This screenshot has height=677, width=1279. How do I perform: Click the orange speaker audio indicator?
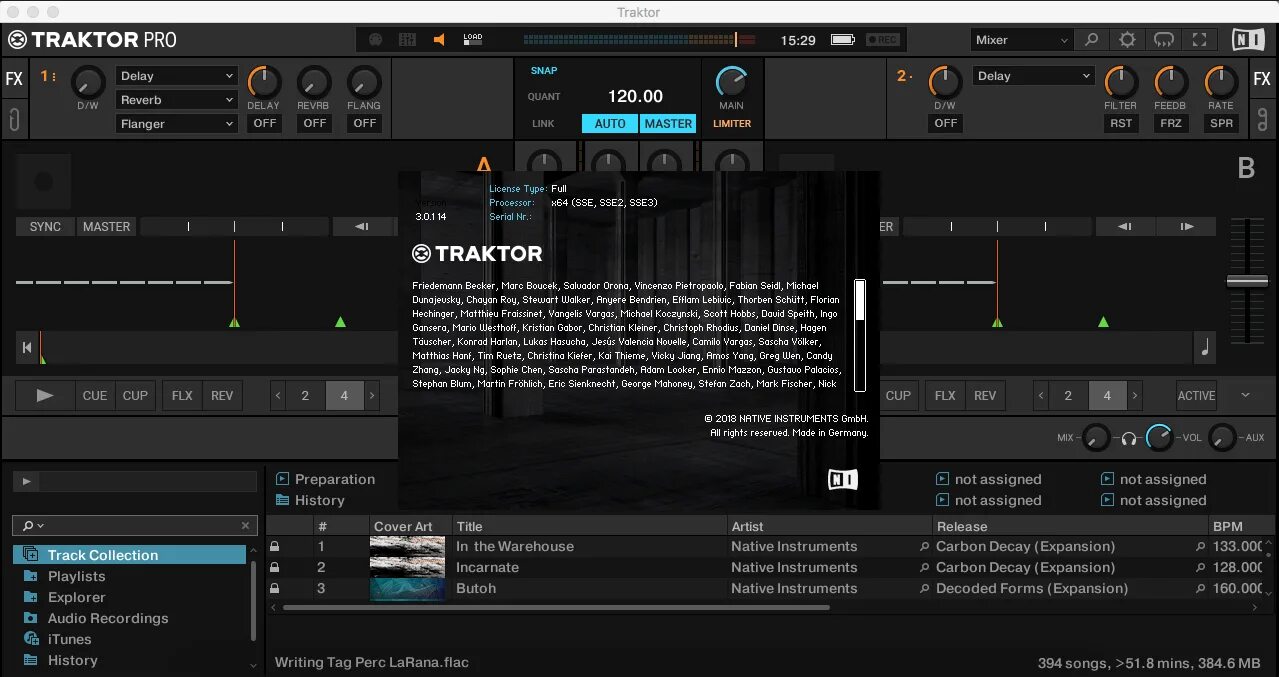pos(439,40)
